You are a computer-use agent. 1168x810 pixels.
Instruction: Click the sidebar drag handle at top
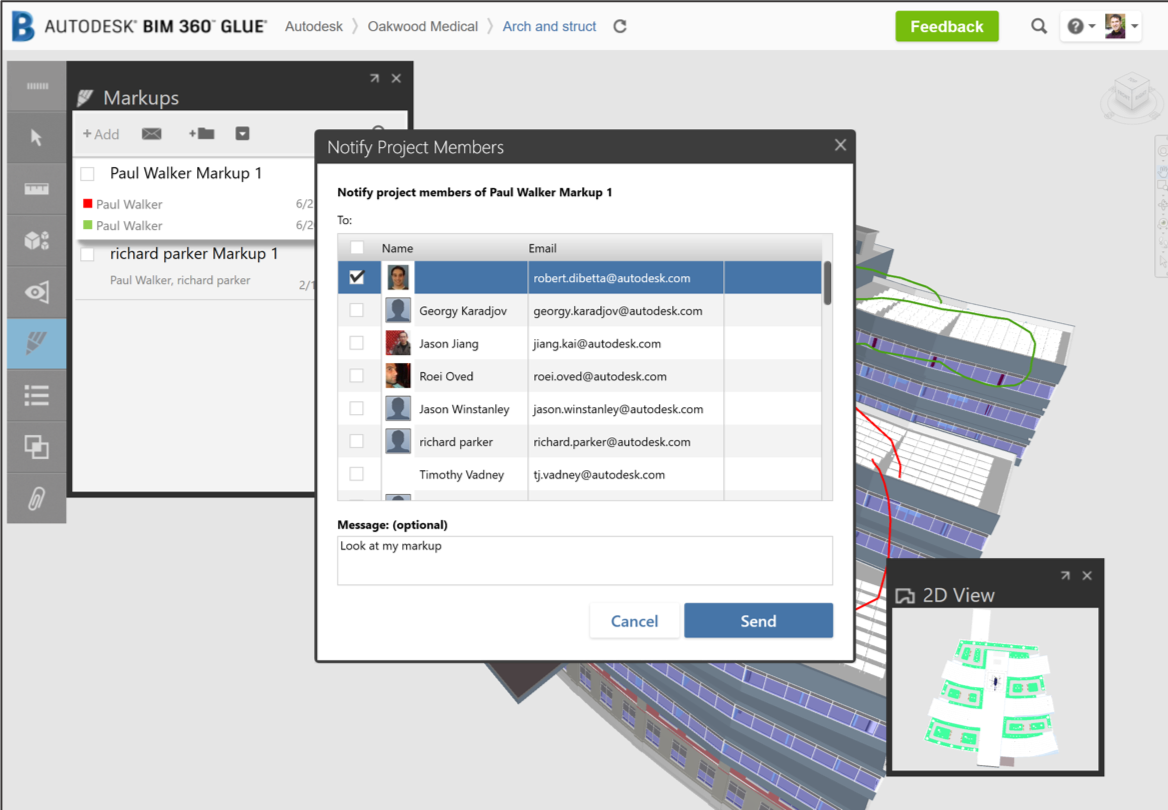pos(36,86)
